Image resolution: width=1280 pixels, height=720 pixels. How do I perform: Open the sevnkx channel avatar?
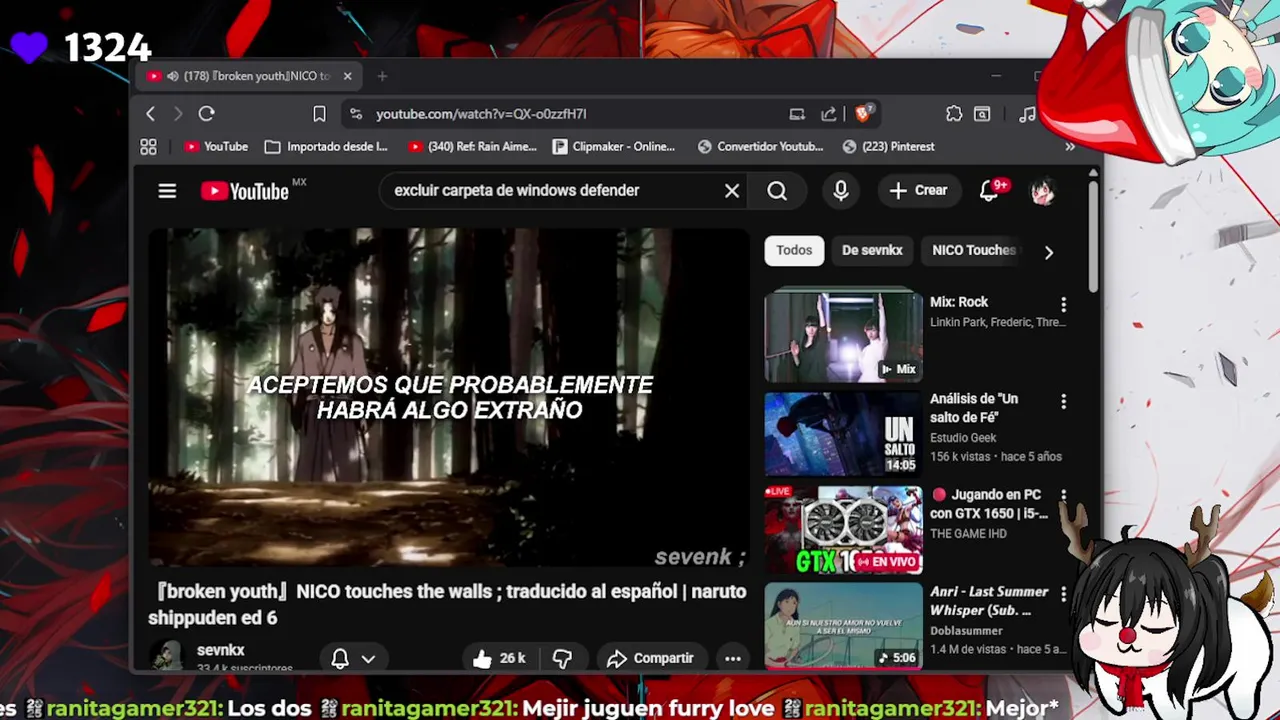pyautogui.click(x=167, y=656)
